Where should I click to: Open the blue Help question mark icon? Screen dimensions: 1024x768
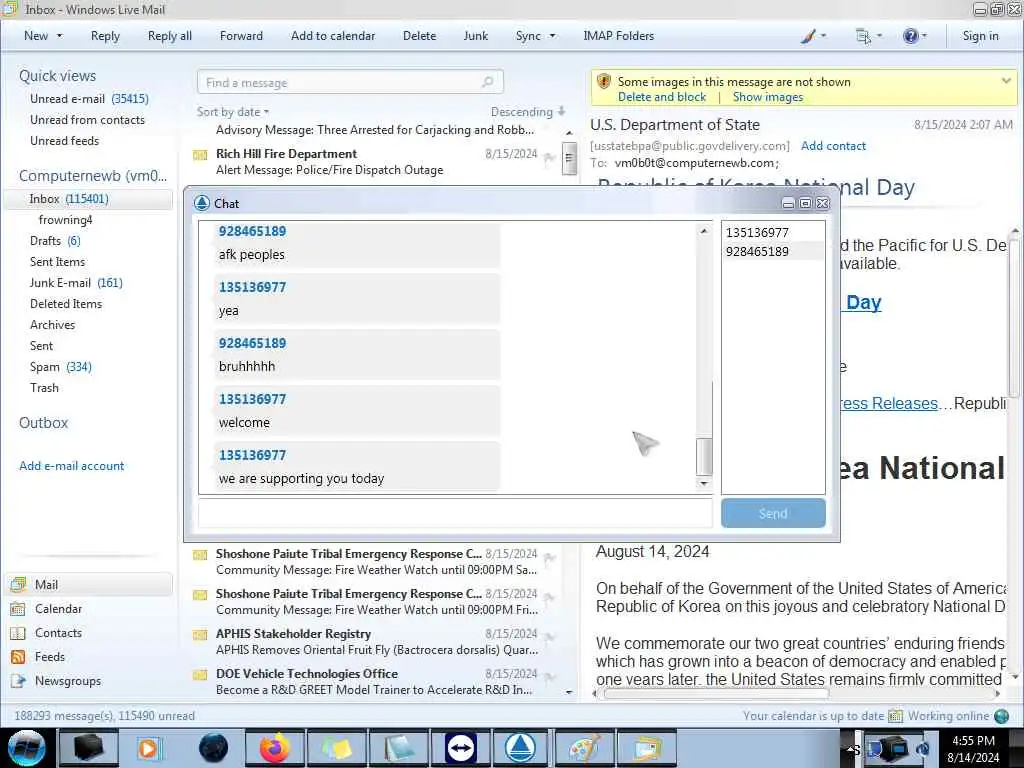[910, 36]
